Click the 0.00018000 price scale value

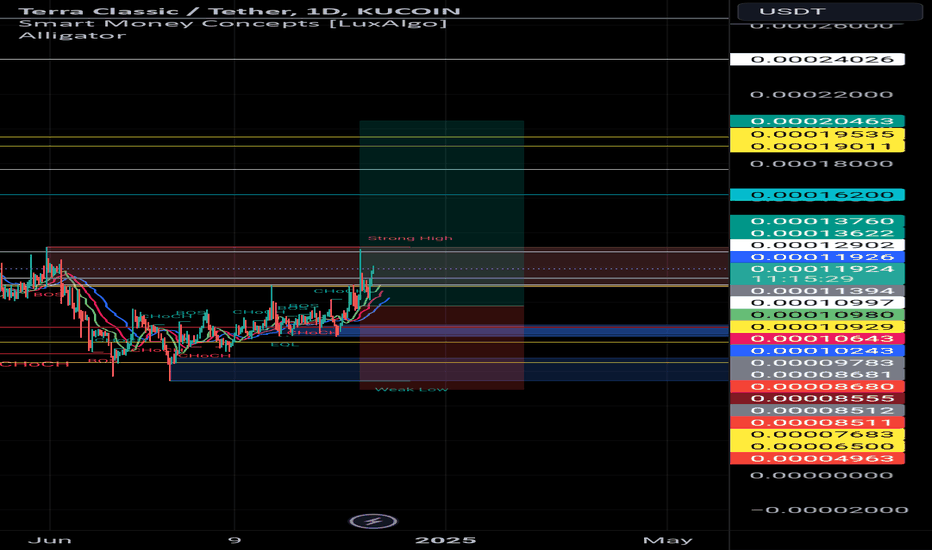821,164
